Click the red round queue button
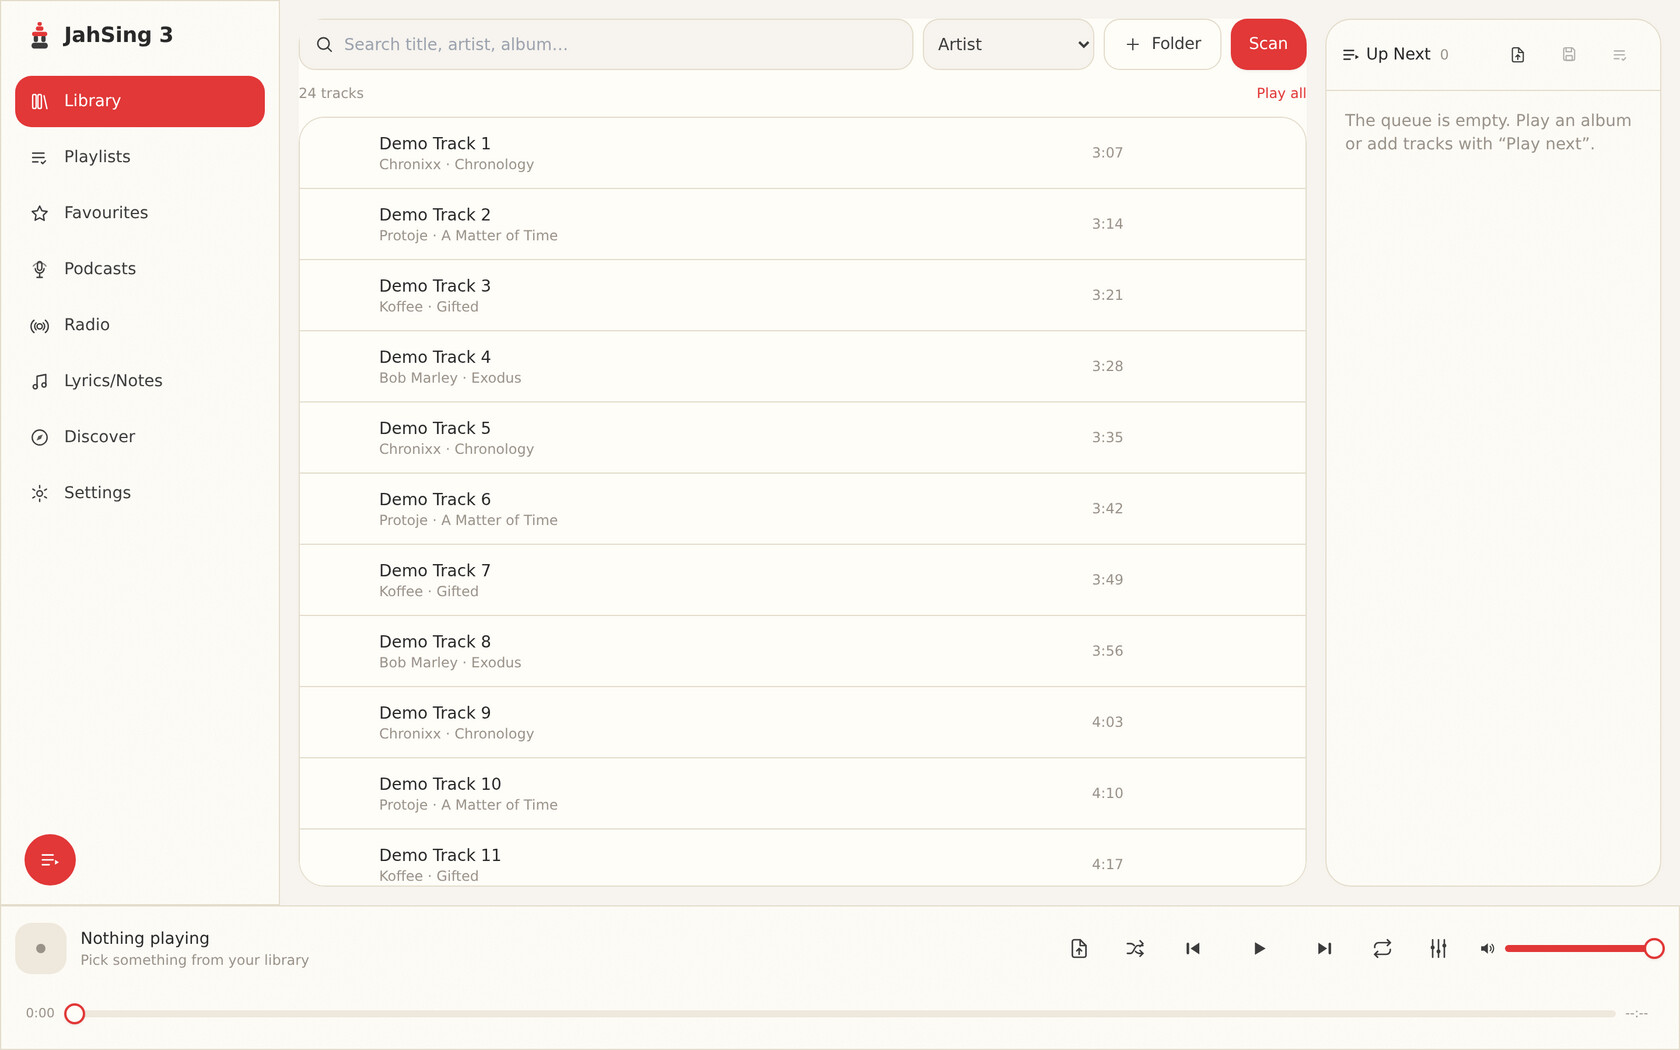The width and height of the screenshot is (1680, 1050). point(50,860)
